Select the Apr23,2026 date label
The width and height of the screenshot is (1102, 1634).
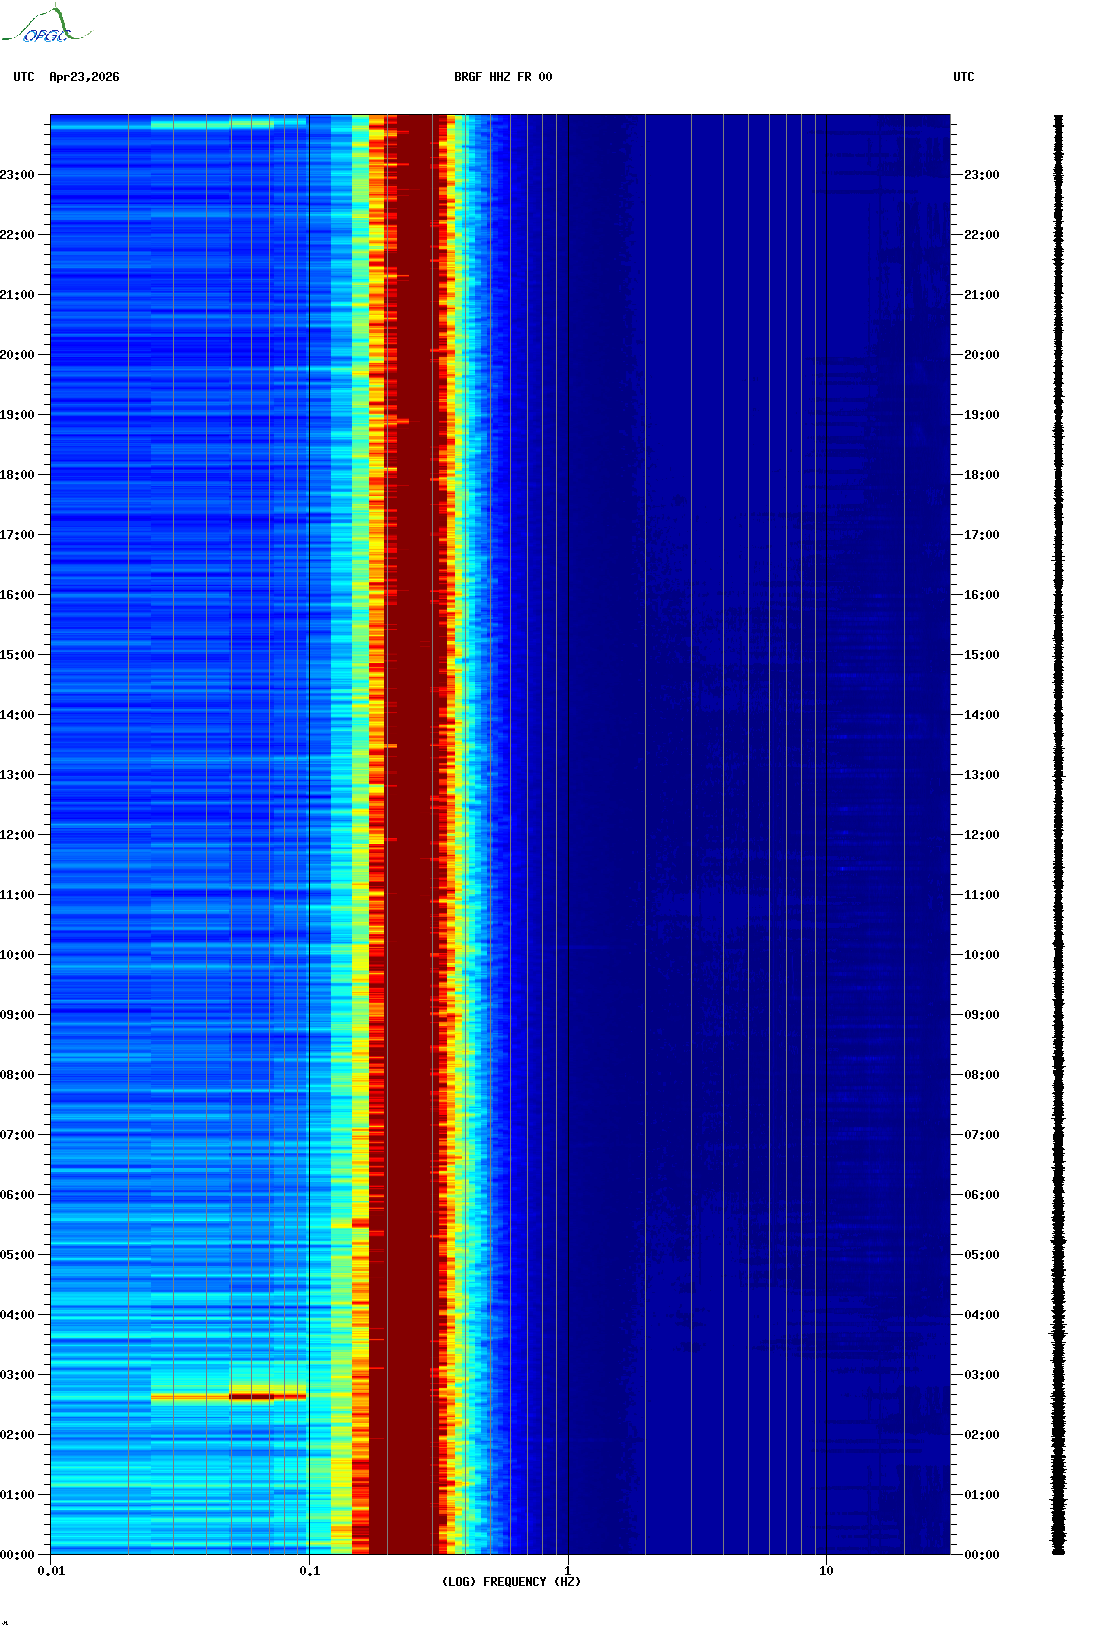click(84, 77)
